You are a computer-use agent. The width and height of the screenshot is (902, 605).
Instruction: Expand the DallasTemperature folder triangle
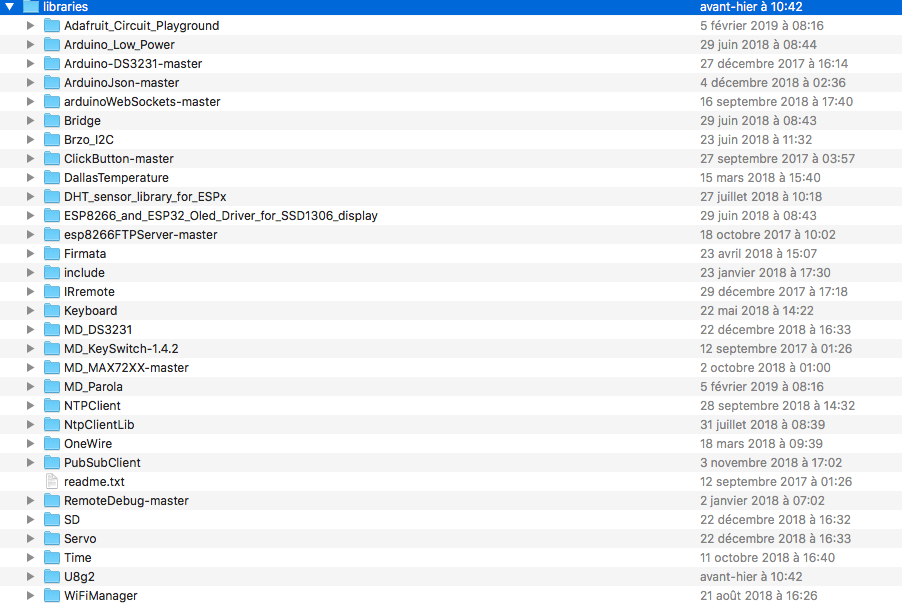click(30, 178)
